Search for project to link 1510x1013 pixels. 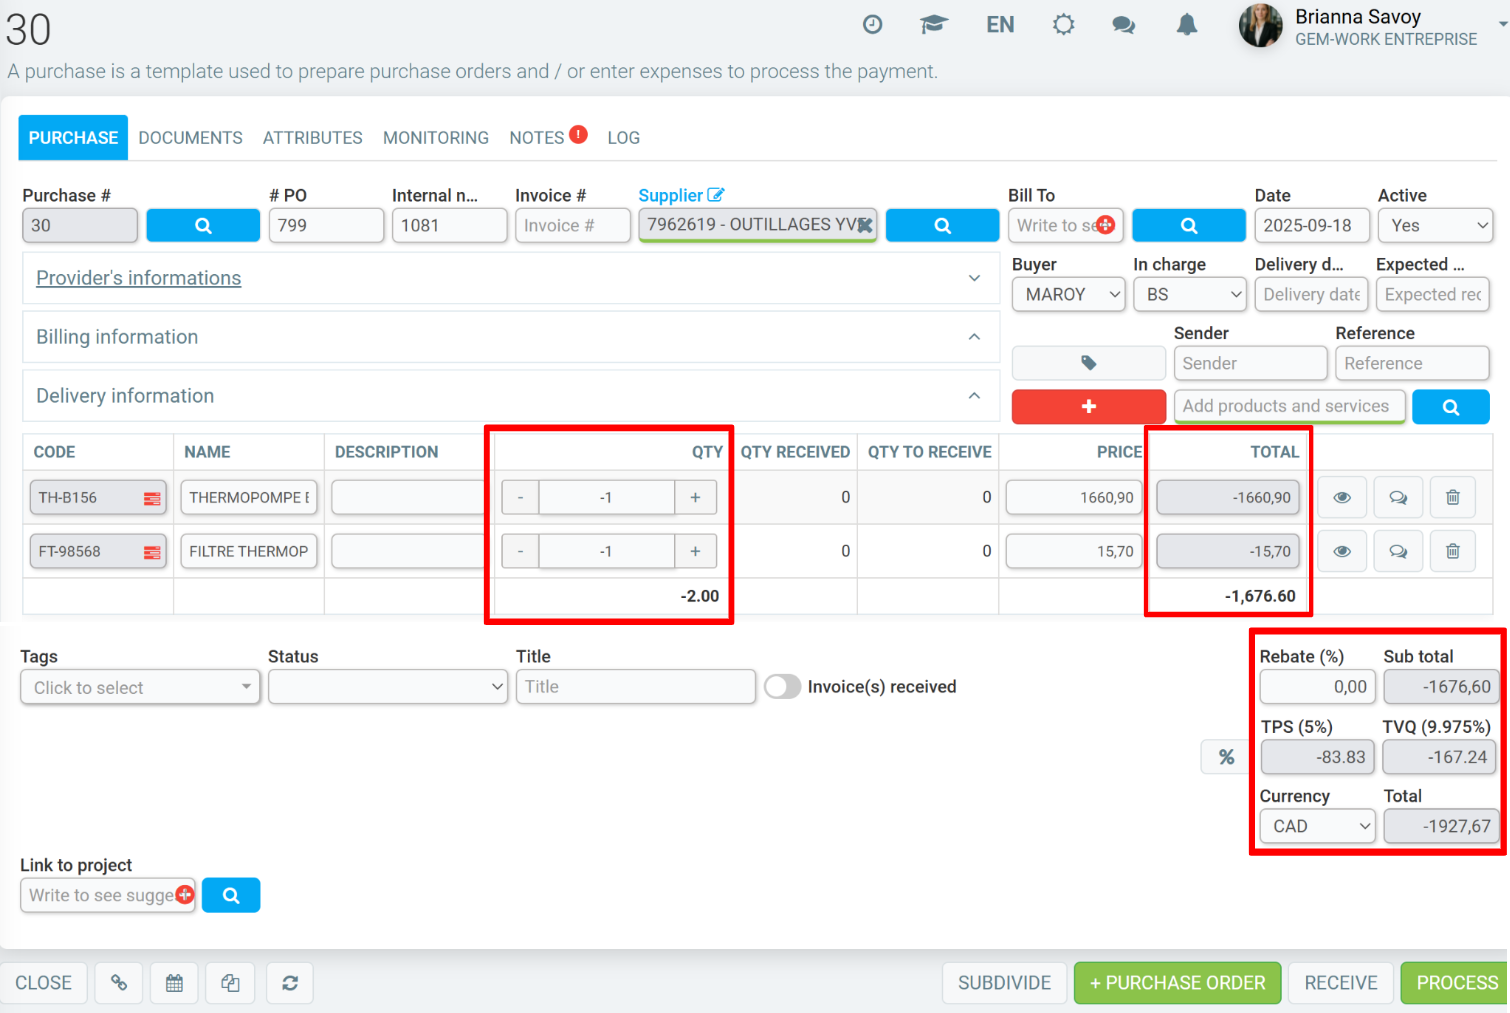tap(231, 895)
